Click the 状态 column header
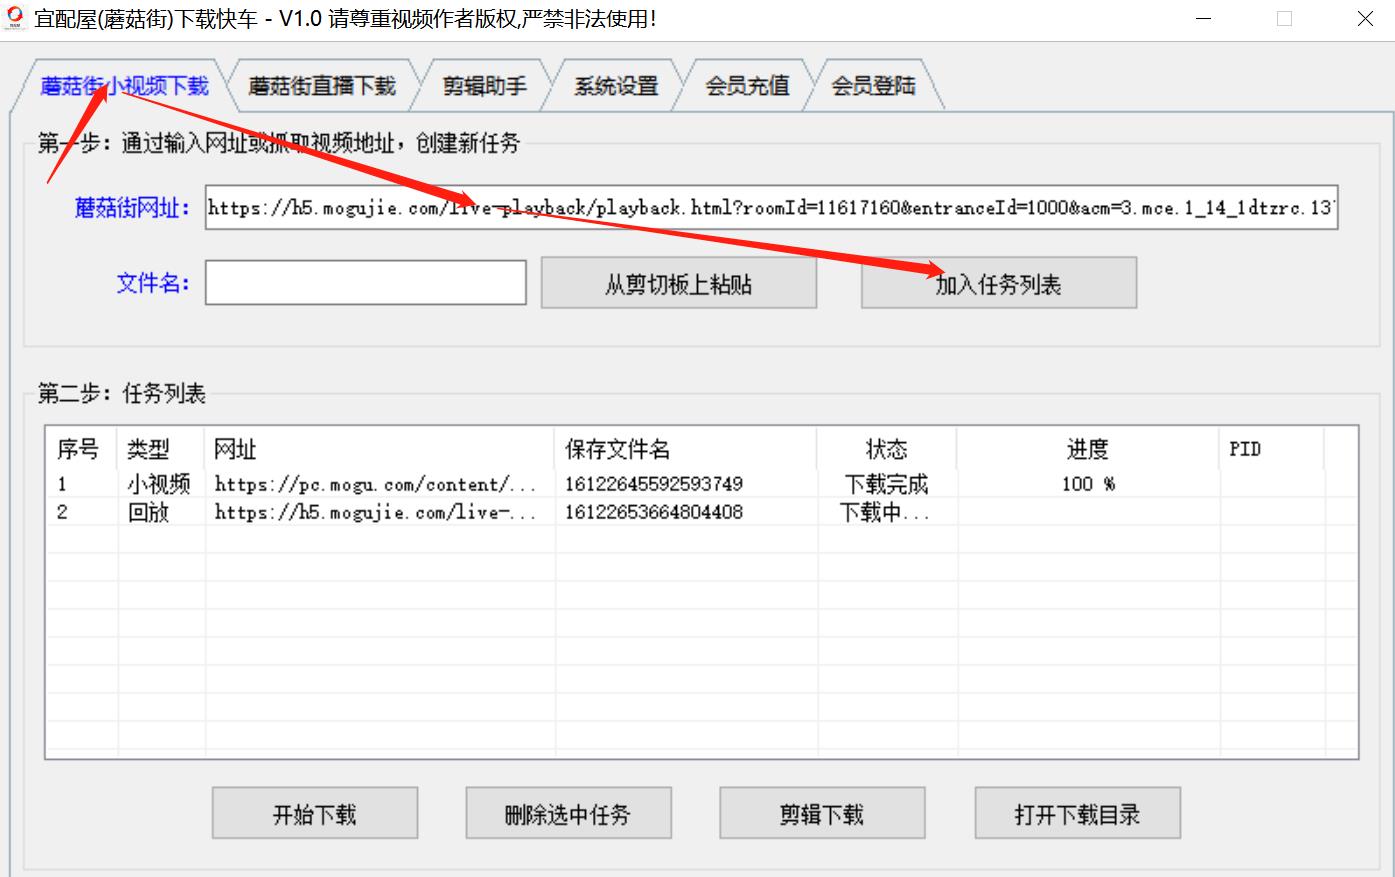Screen dimensions: 1395x877 (x=887, y=449)
